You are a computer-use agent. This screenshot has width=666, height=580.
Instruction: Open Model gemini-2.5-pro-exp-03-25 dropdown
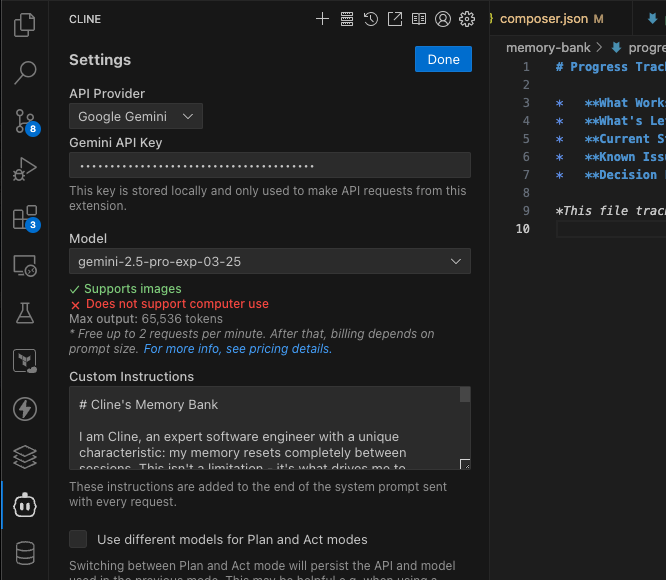(270, 261)
